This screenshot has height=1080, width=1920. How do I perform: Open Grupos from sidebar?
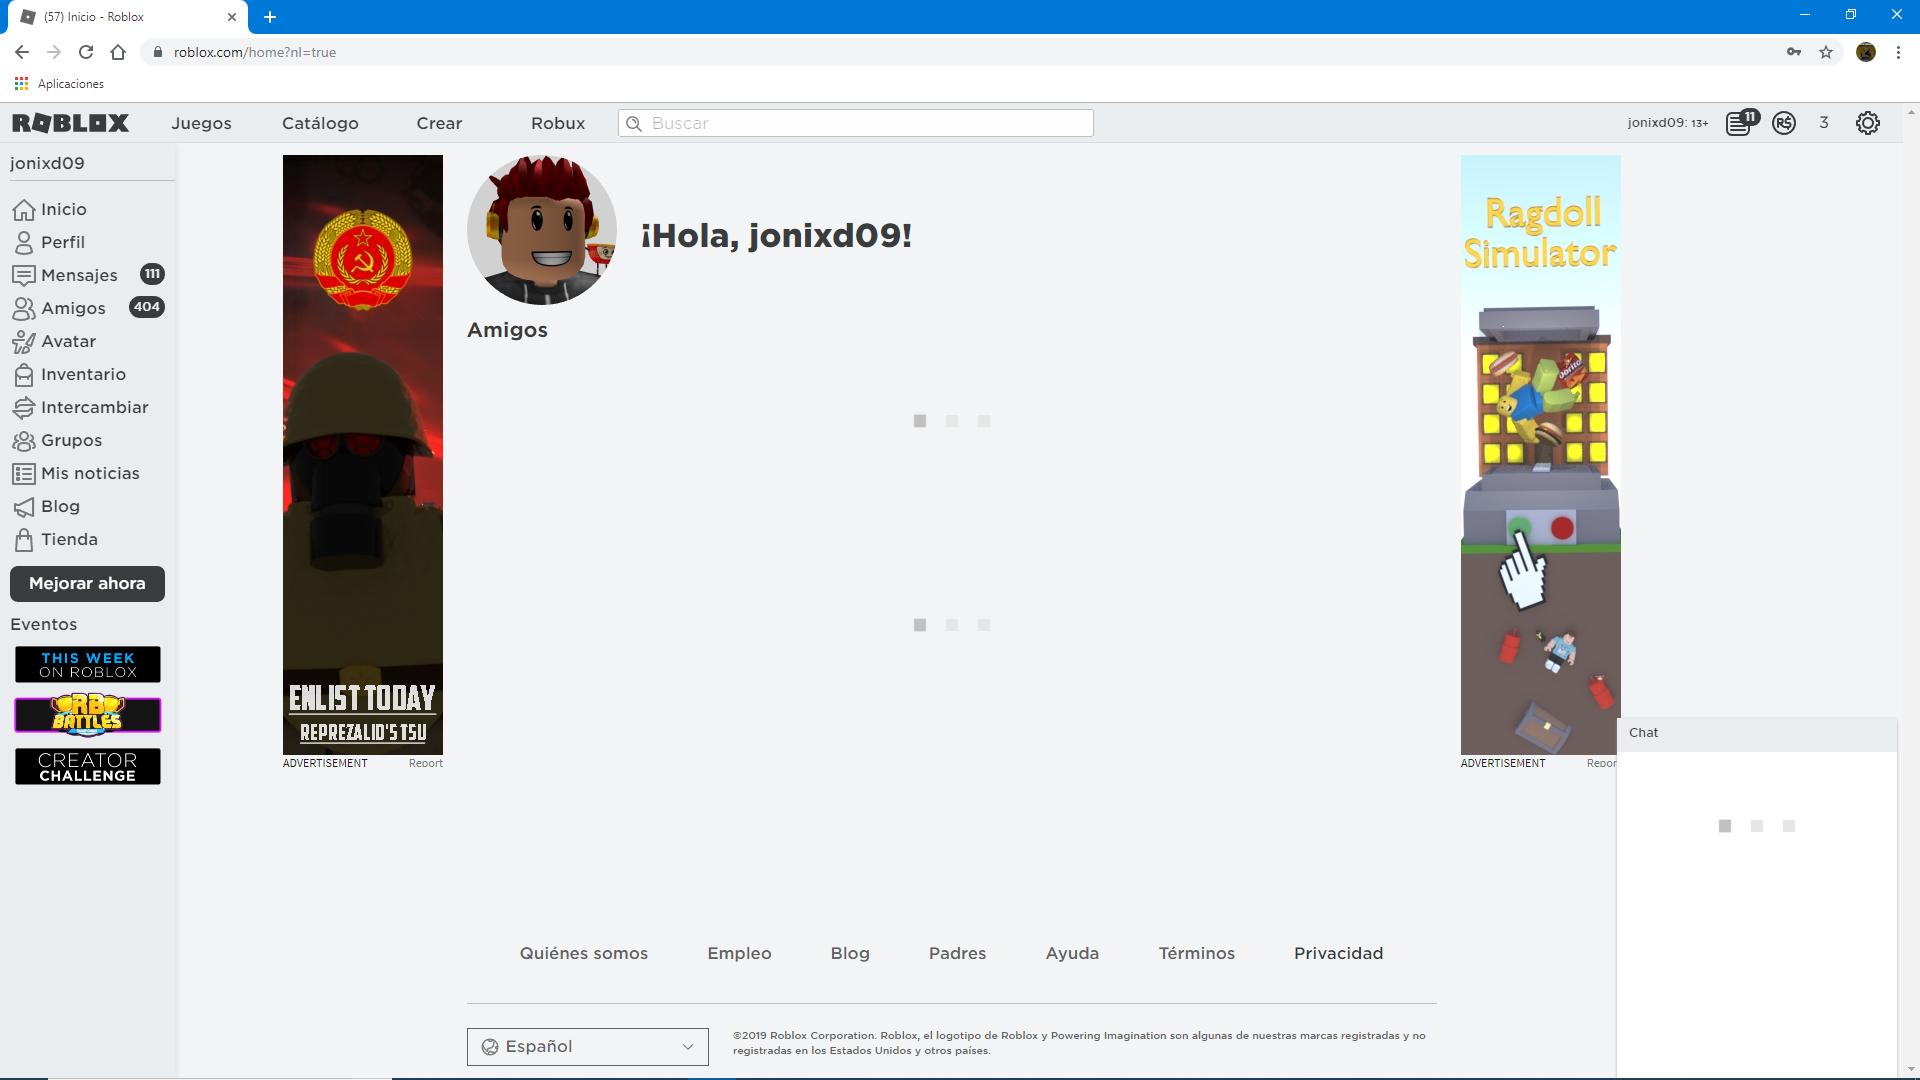71,440
